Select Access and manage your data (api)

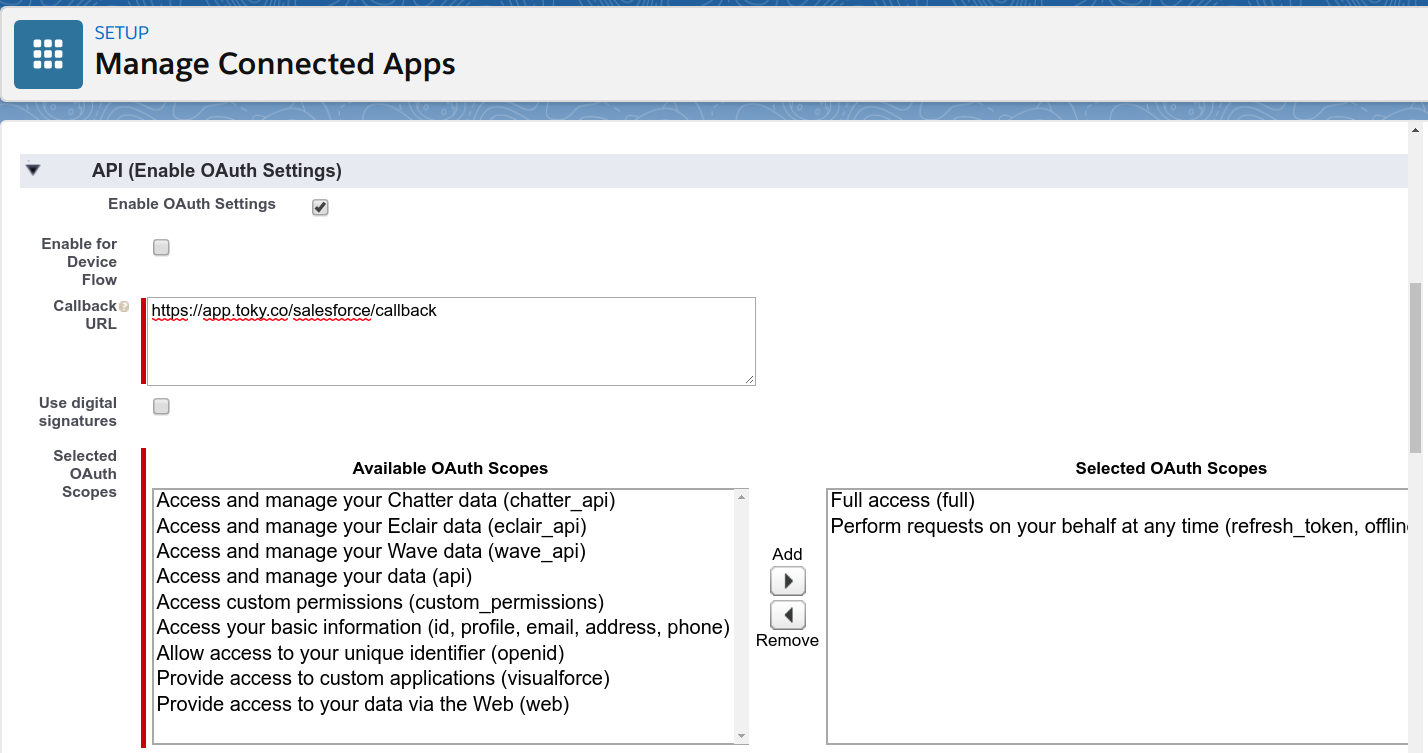[x=314, y=577]
